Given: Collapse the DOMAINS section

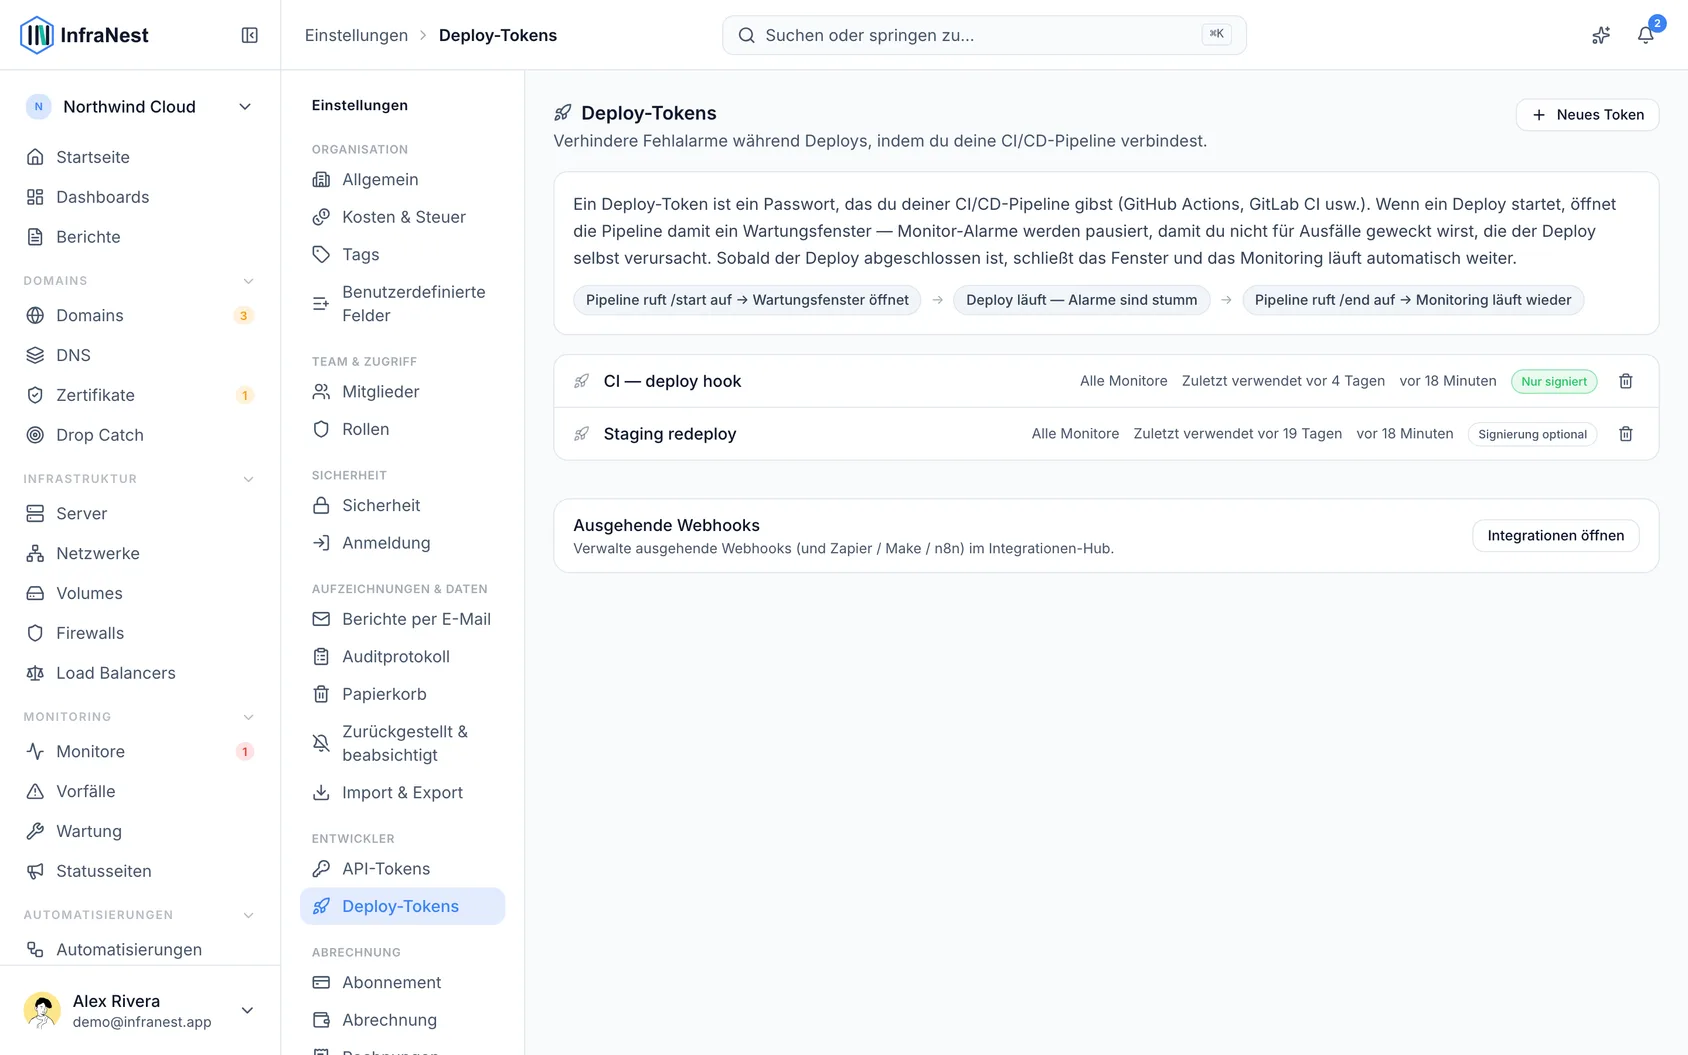Looking at the screenshot, I should (249, 281).
